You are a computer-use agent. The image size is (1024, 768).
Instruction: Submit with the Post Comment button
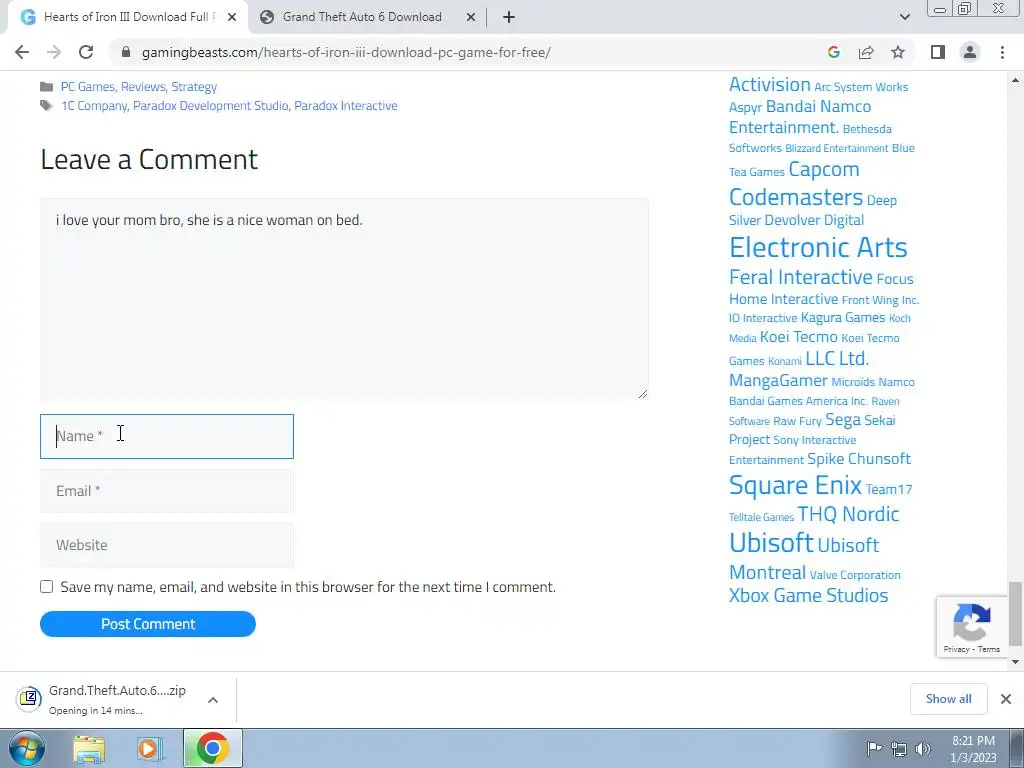coord(148,624)
